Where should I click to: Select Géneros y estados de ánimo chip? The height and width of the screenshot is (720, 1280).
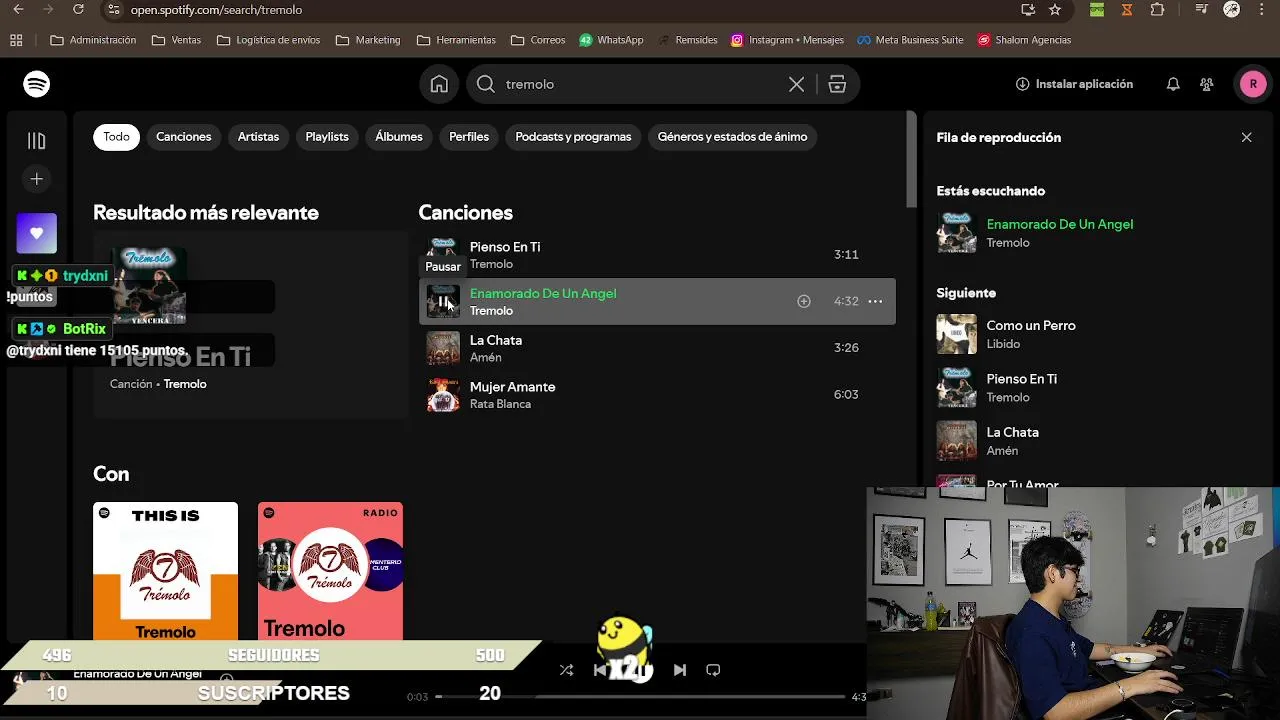(x=732, y=137)
